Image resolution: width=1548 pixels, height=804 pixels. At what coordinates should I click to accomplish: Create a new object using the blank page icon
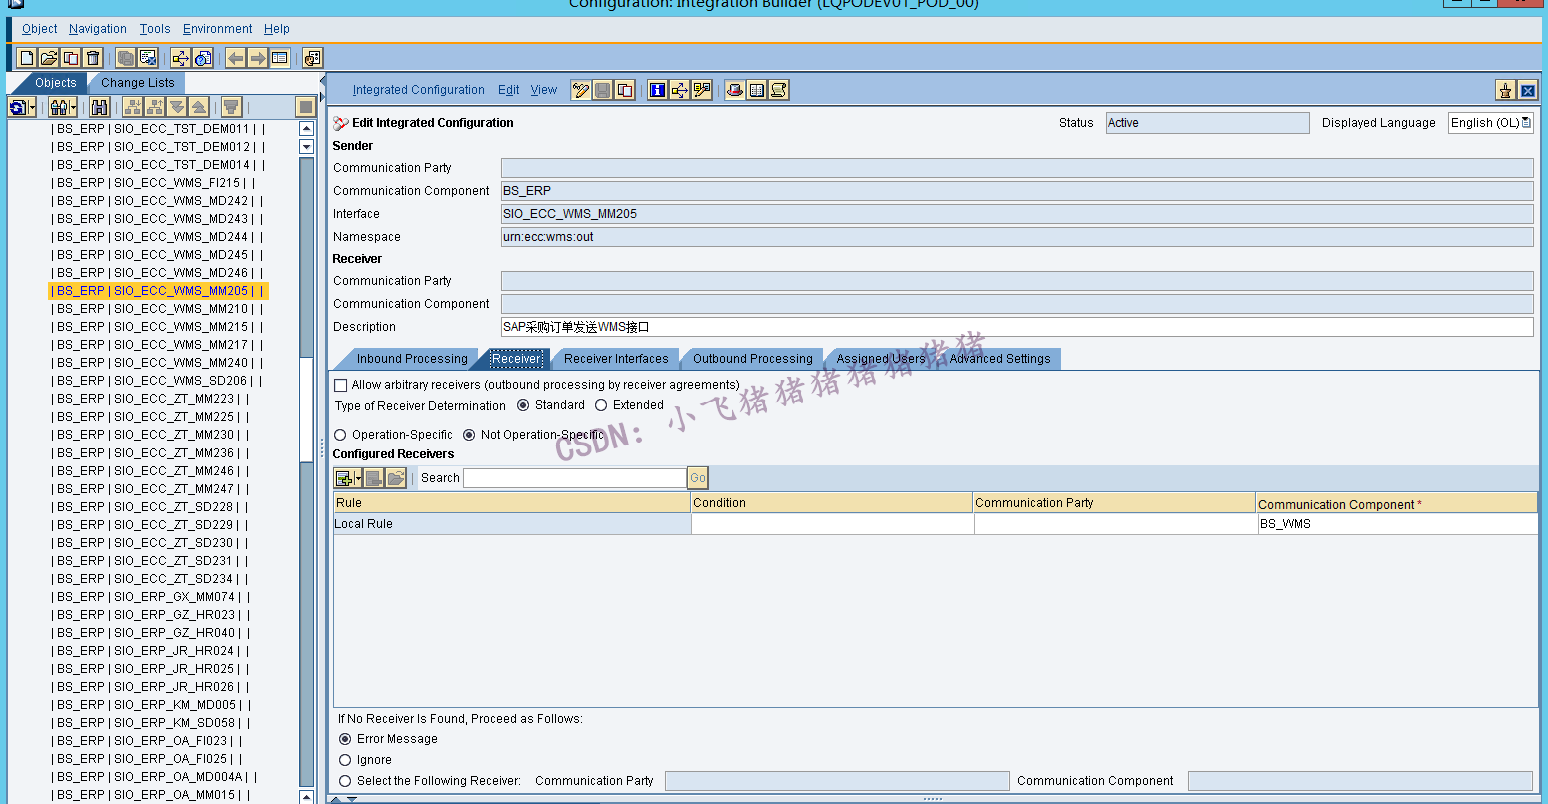pyautogui.click(x=26, y=58)
